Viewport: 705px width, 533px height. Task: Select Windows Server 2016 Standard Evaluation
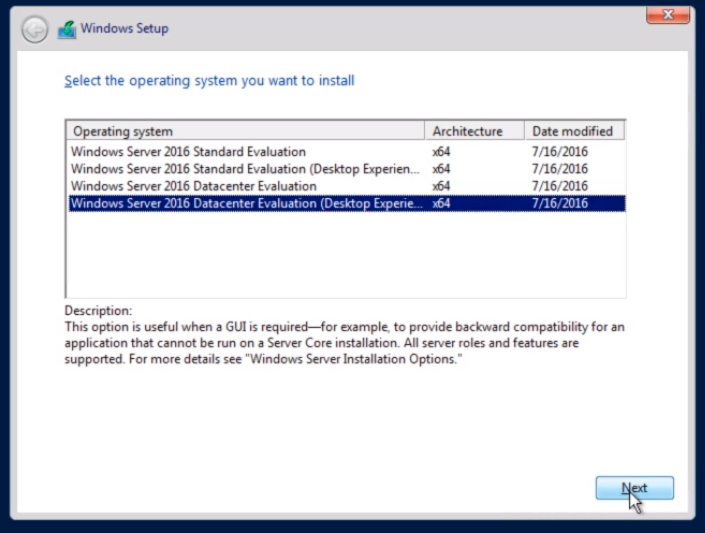coord(346,152)
